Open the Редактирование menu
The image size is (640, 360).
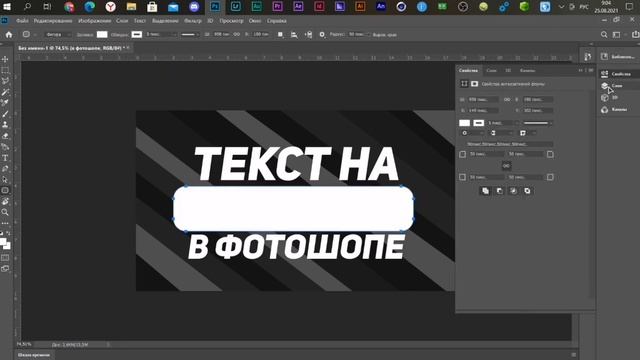(x=53, y=21)
